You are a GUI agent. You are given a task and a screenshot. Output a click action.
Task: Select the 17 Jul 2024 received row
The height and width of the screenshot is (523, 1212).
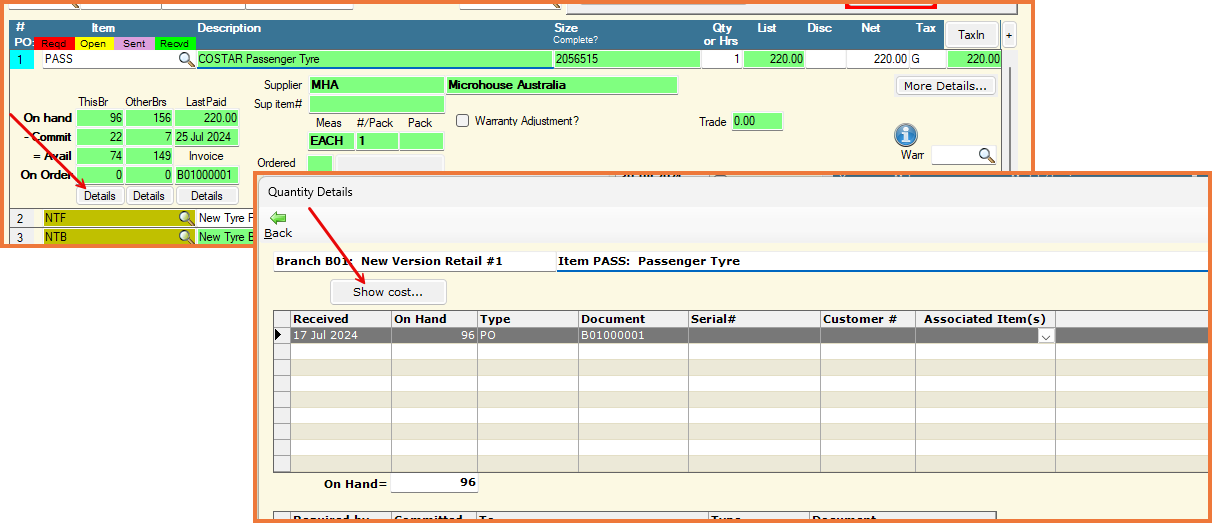tap(340, 336)
